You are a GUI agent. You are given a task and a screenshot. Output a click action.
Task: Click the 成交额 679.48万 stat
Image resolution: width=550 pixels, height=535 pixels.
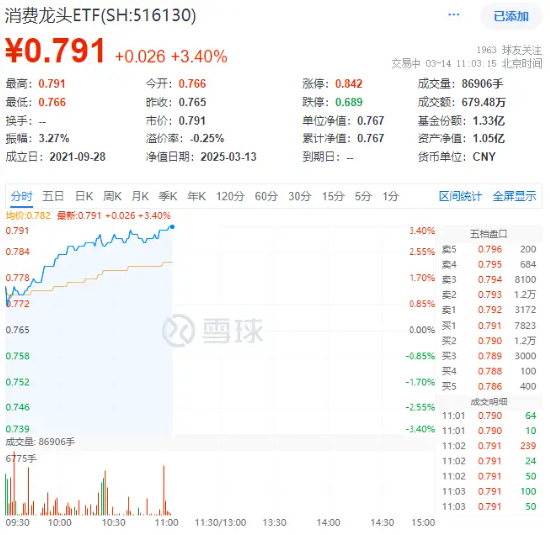click(x=461, y=102)
